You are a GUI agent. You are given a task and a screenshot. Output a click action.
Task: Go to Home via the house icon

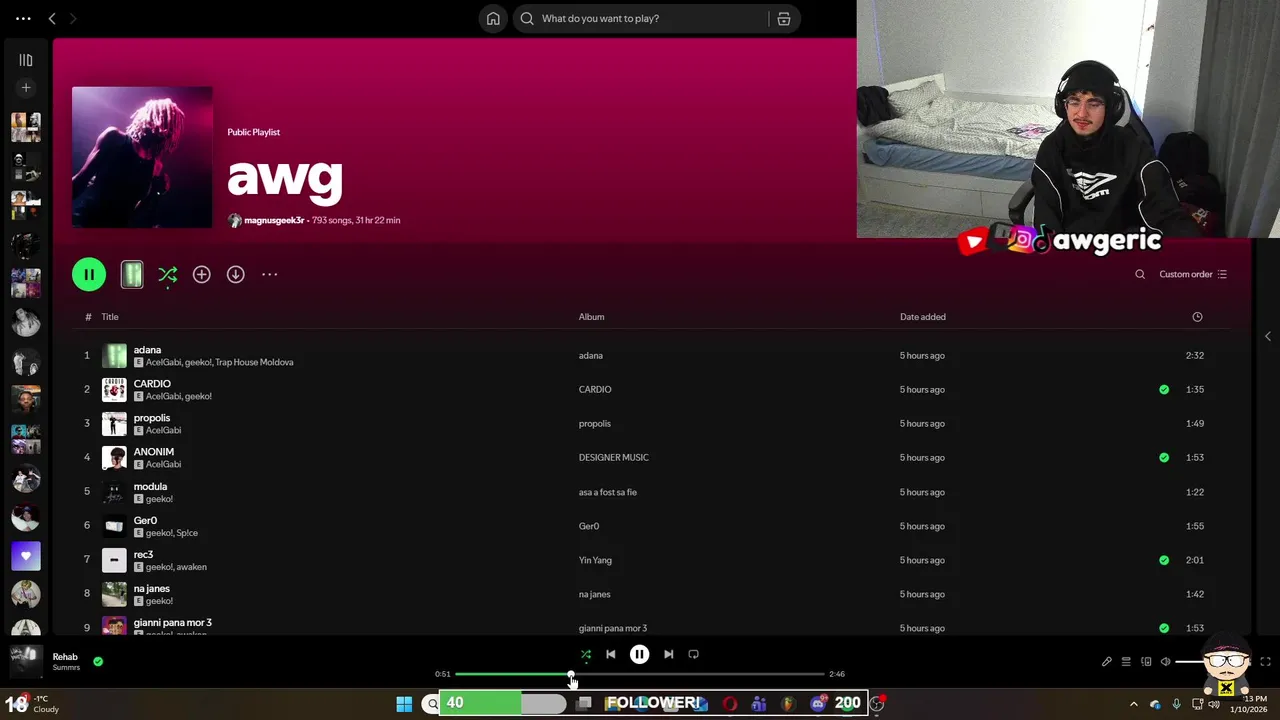pos(493,18)
